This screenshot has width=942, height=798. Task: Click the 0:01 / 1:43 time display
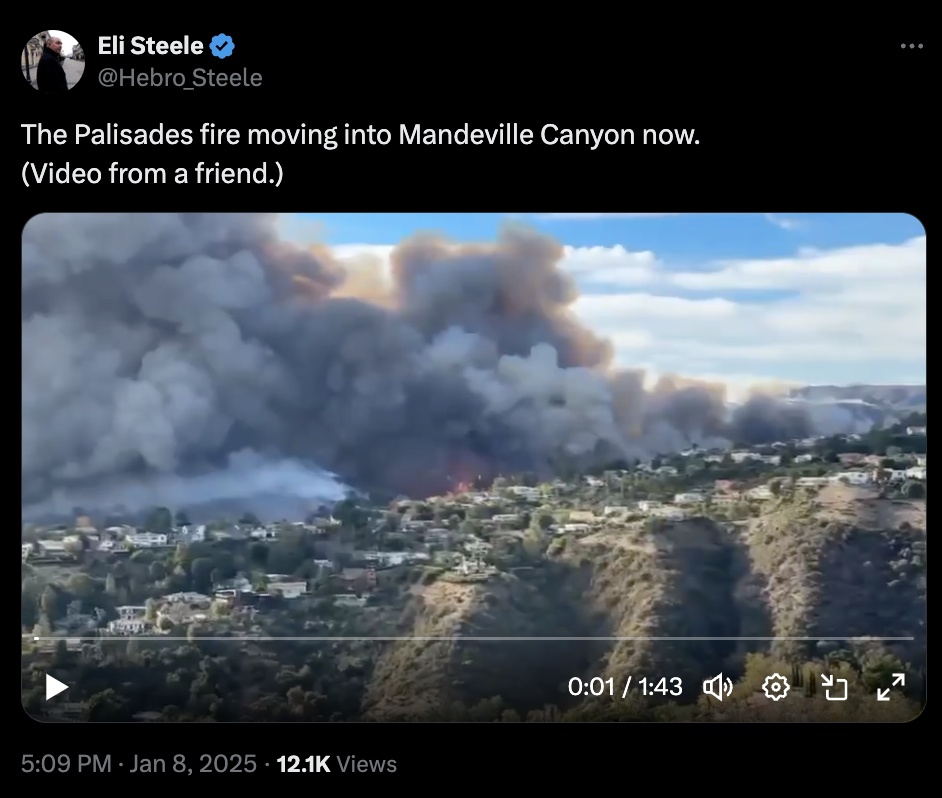tap(625, 687)
